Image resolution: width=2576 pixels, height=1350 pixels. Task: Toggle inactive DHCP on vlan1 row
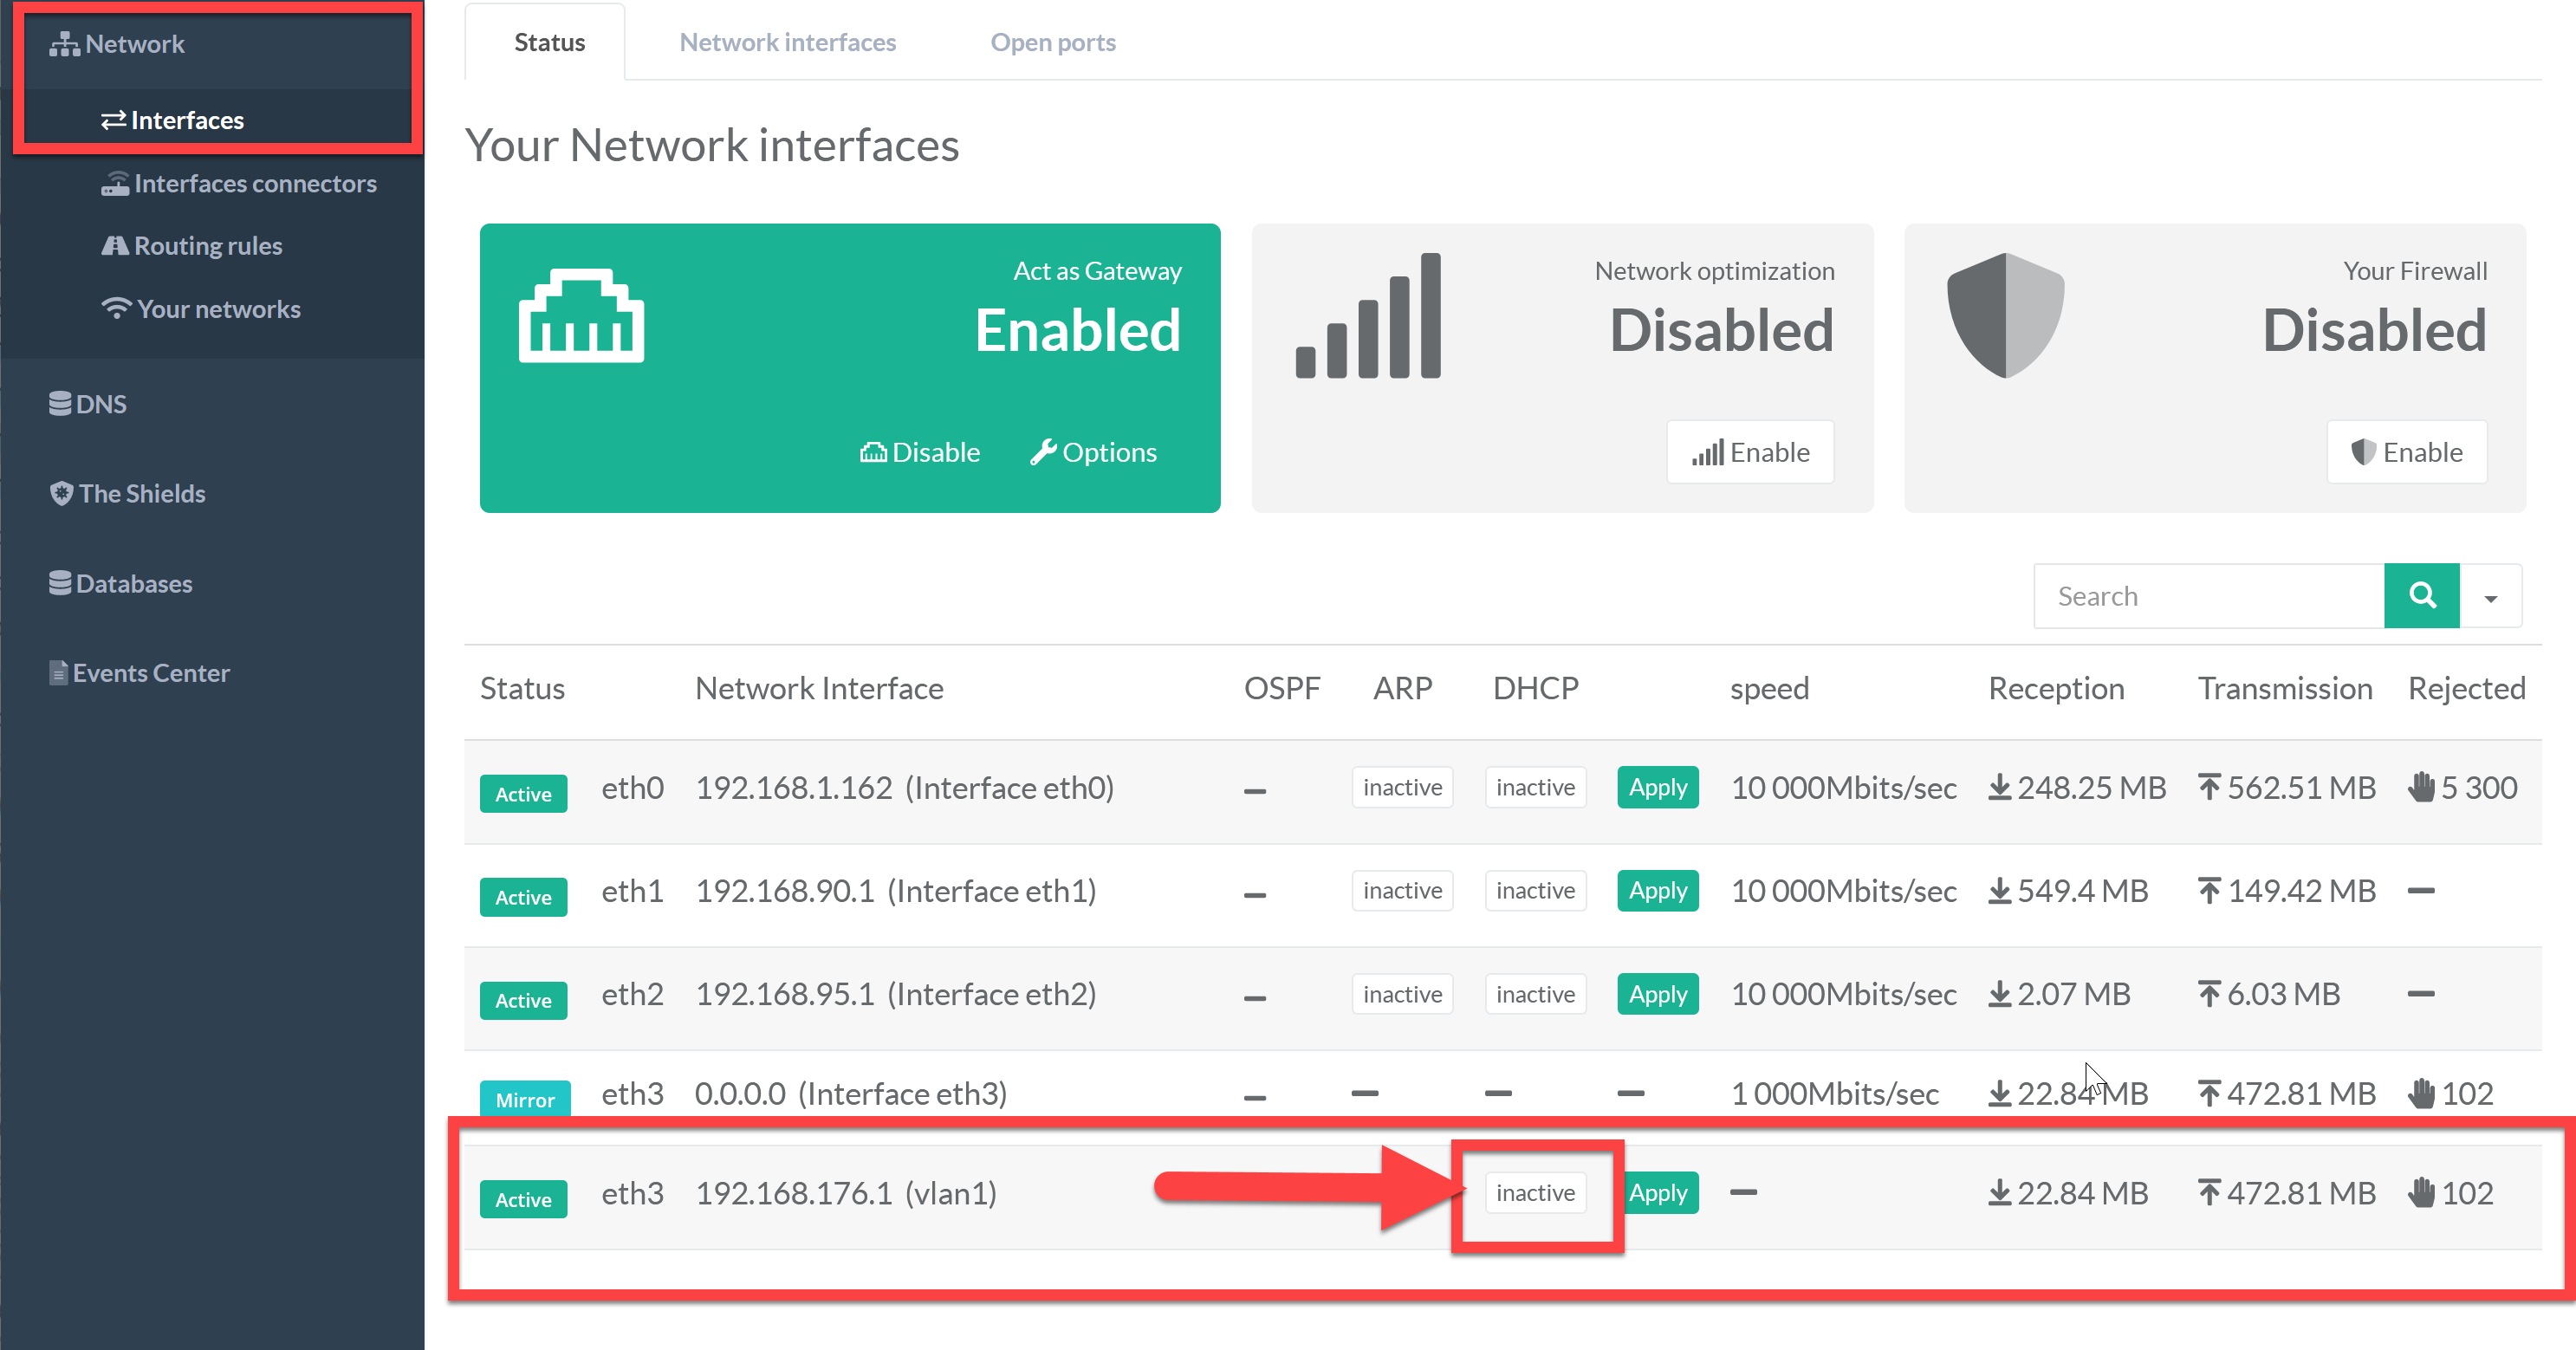pos(1534,1192)
